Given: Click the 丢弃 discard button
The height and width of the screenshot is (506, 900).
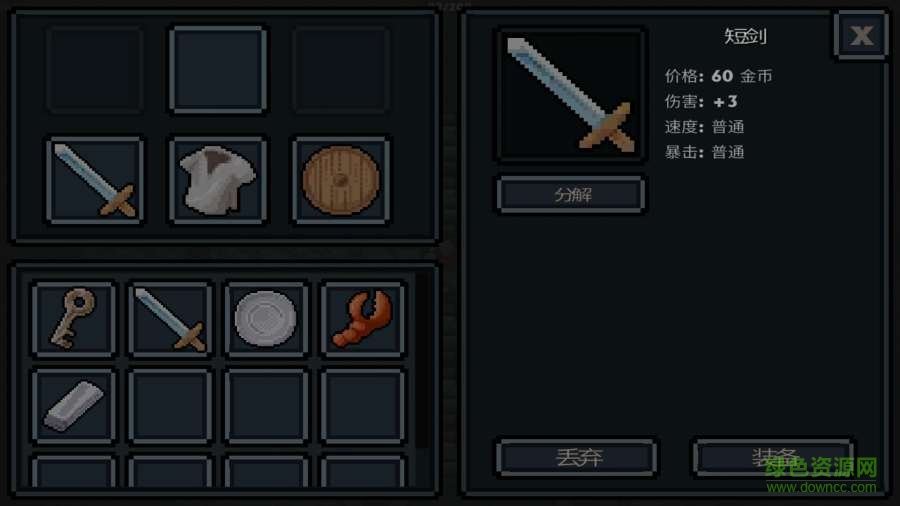Looking at the screenshot, I should pos(577,457).
